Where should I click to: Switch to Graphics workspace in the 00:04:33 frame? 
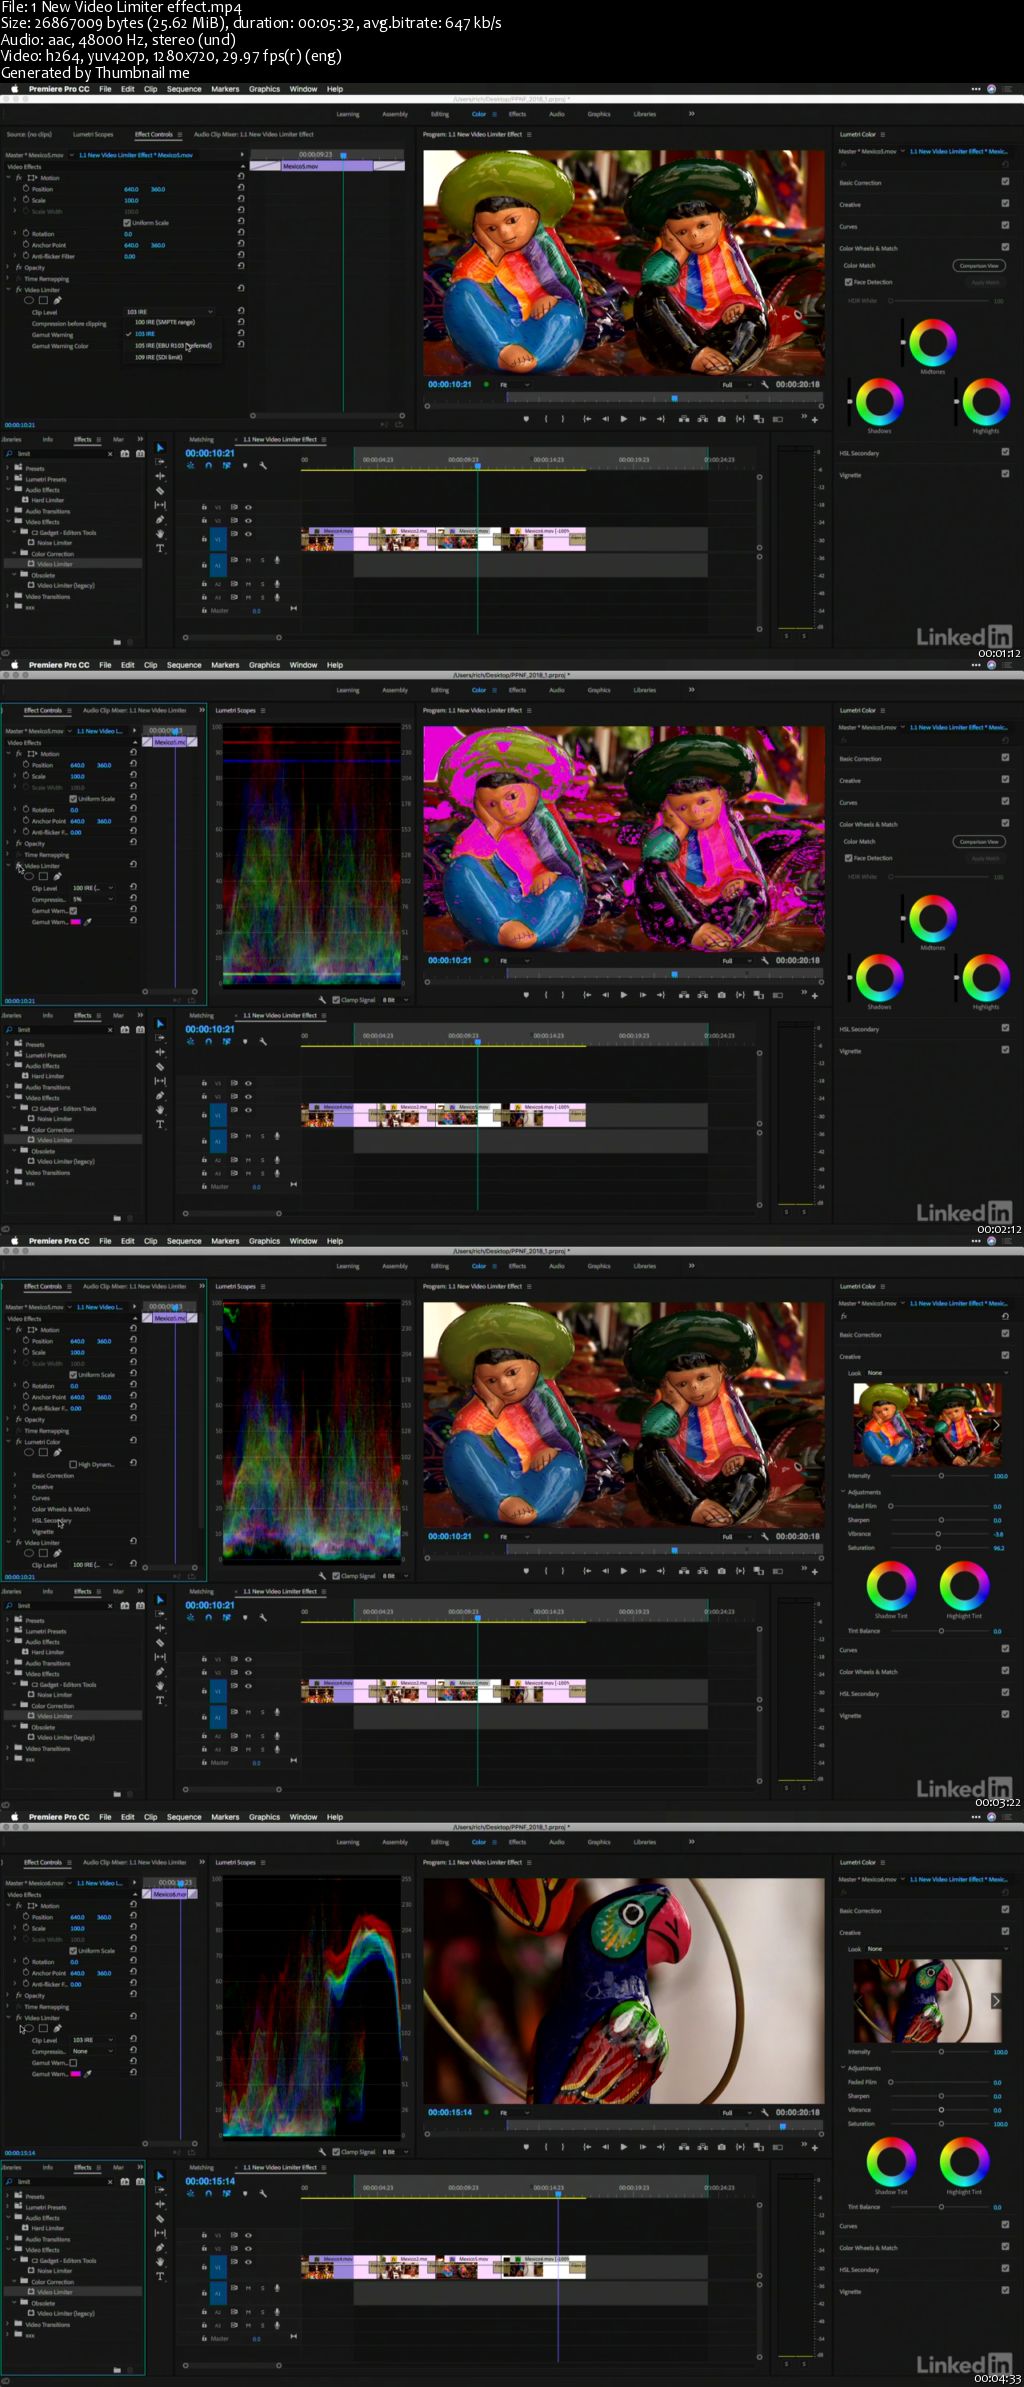tap(599, 1842)
